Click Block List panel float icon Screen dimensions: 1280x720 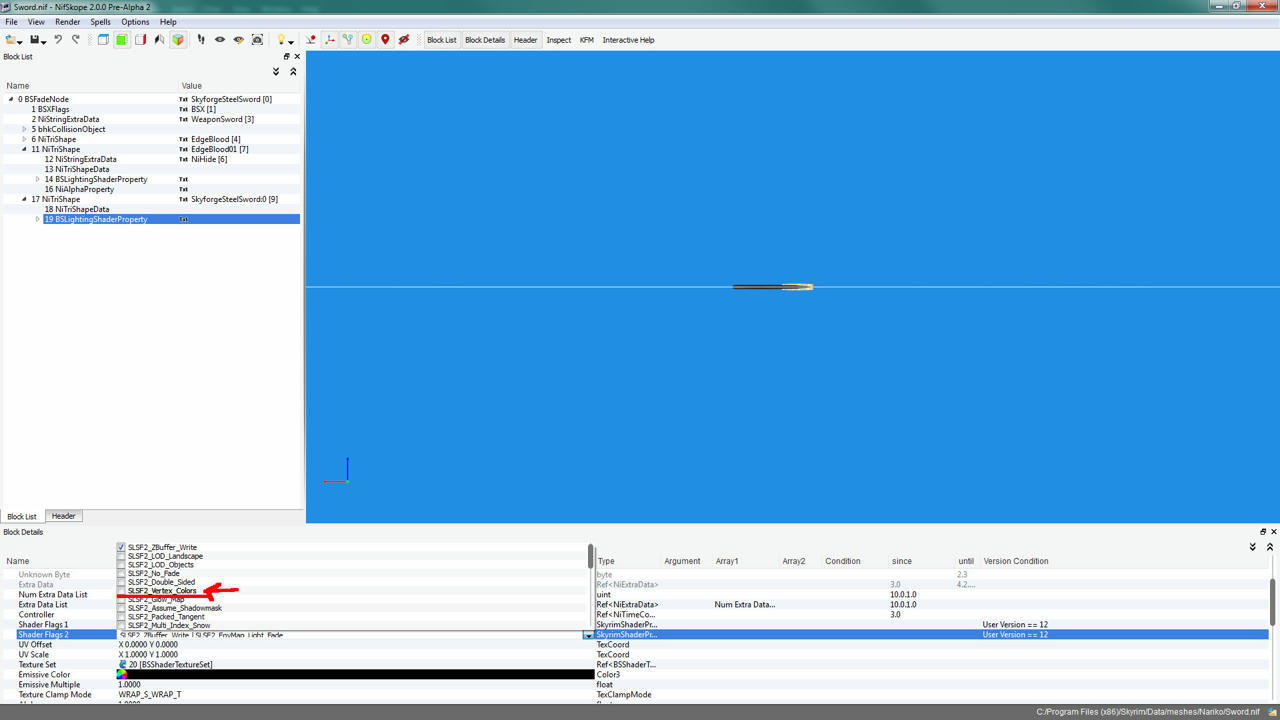coord(286,57)
